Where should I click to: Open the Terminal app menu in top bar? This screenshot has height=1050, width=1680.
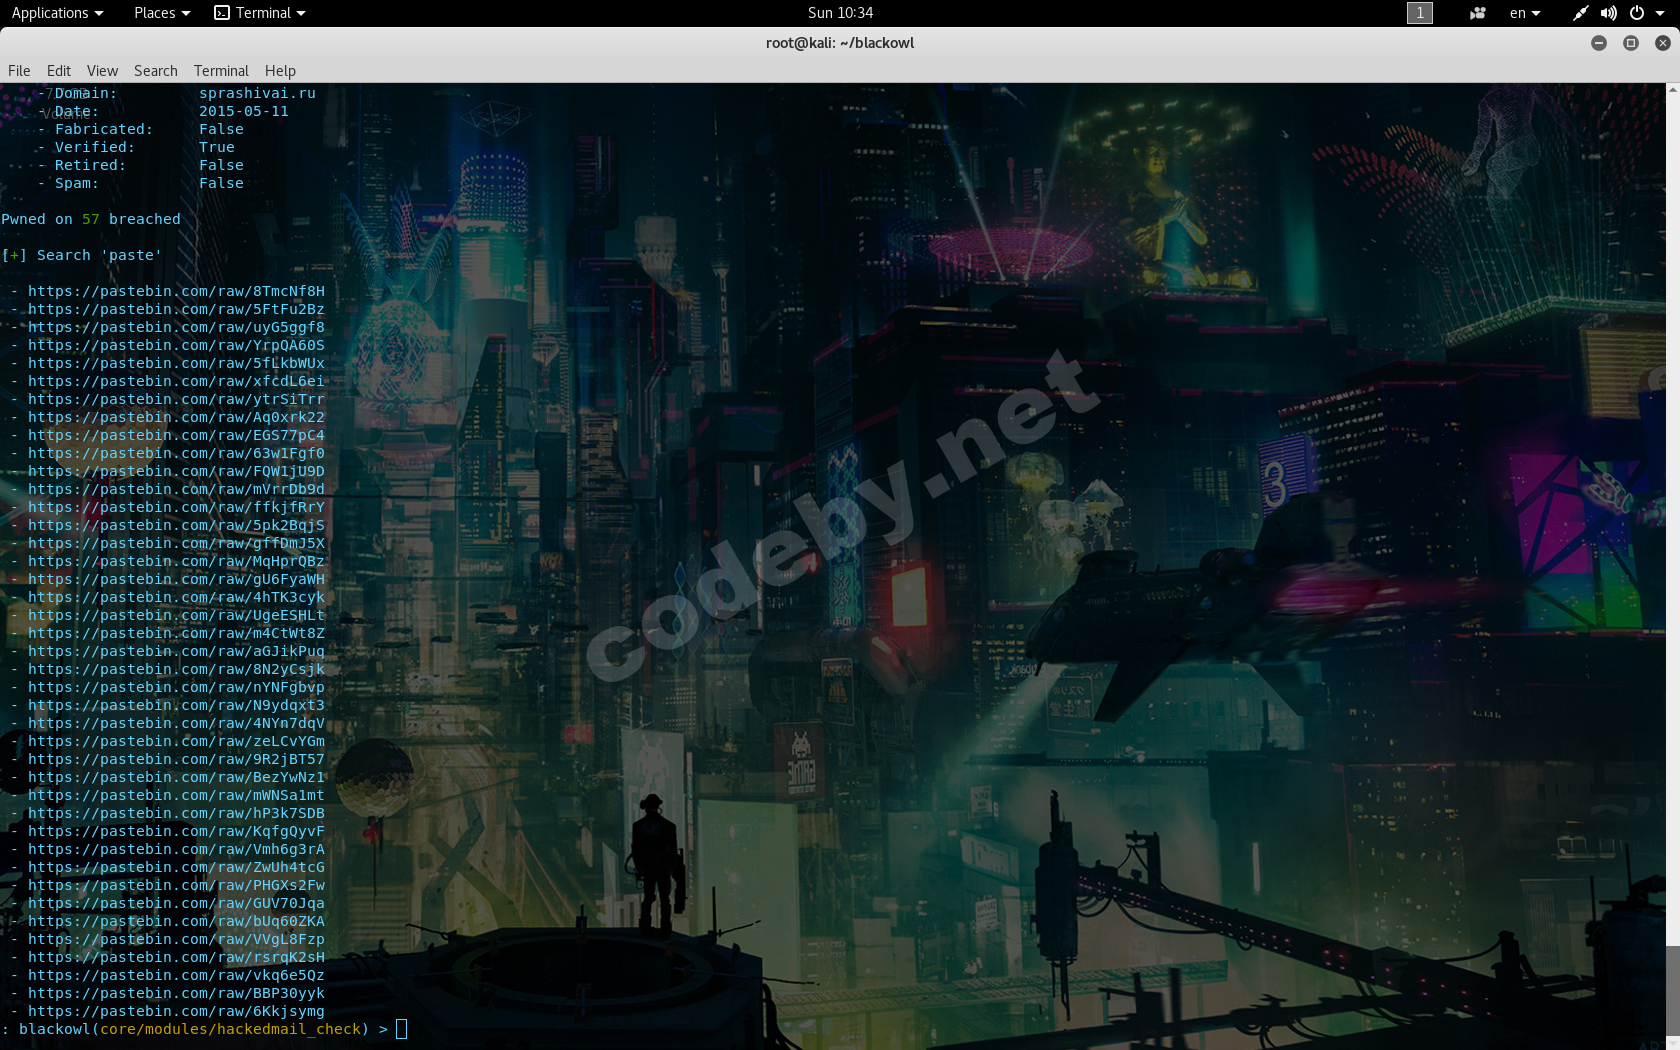point(260,13)
